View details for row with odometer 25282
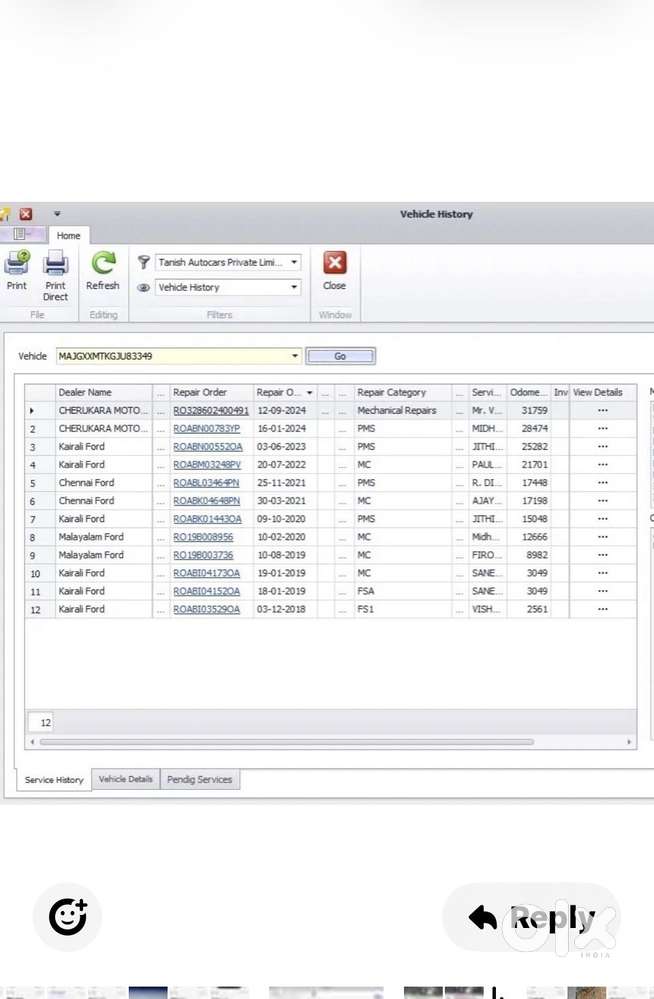The height and width of the screenshot is (999, 654). [x=602, y=447]
